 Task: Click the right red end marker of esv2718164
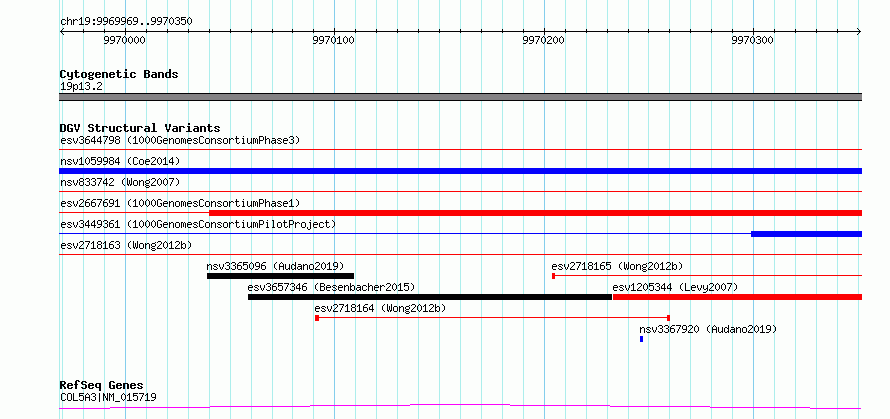669,318
